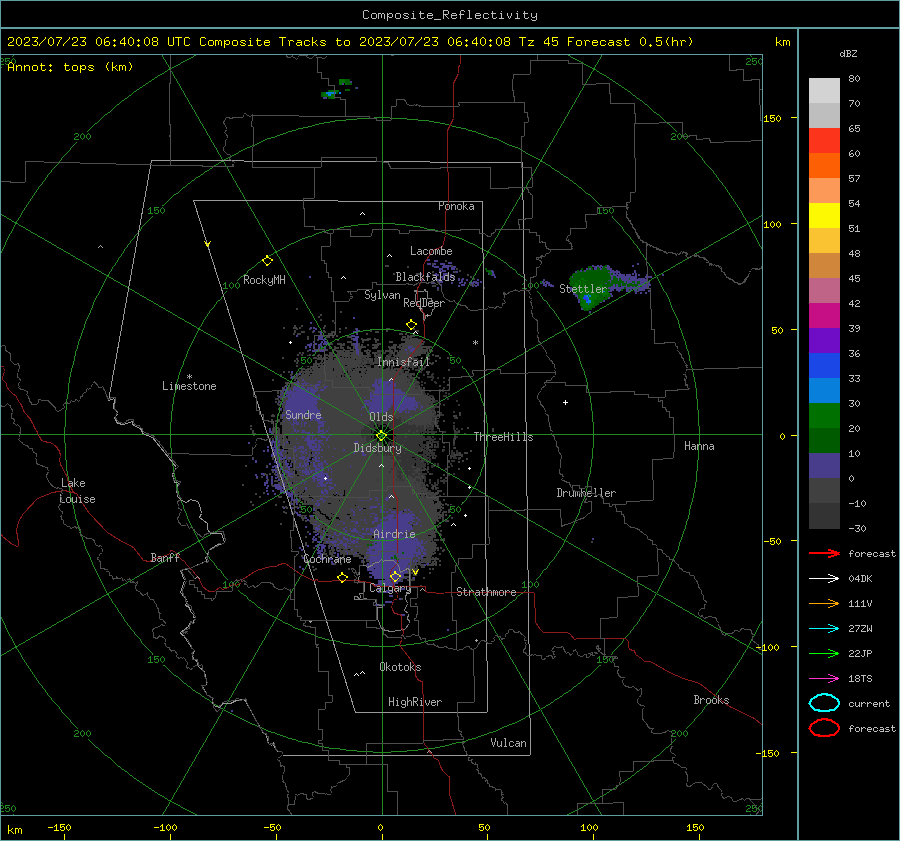This screenshot has width=900, height=841.
Task: Click the yellow diamond marker above Calgary label
Action: pos(395,576)
